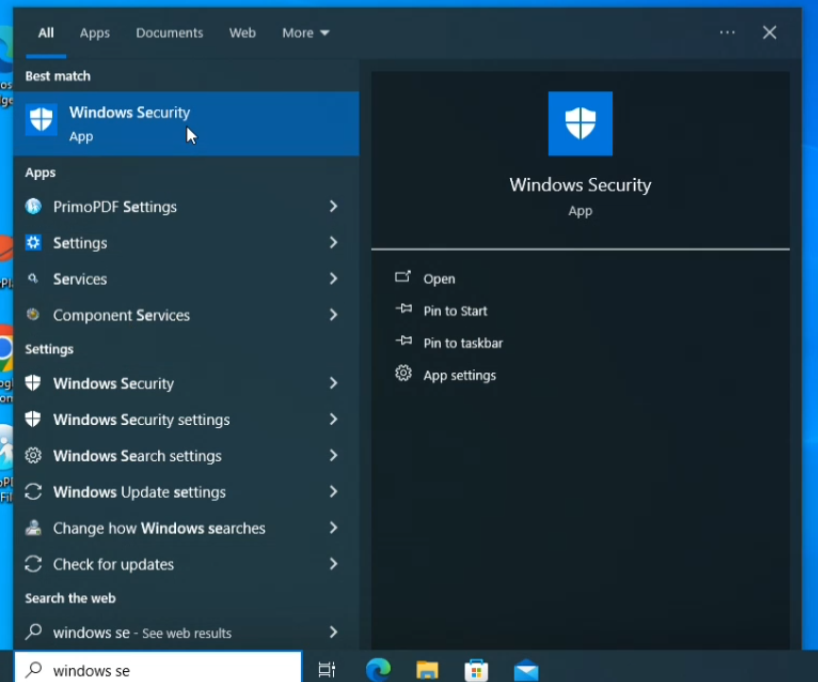Expand Windows Security settings arrow
Viewport: 818px width, 682px height.
pyautogui.click(x=333, y=419)
